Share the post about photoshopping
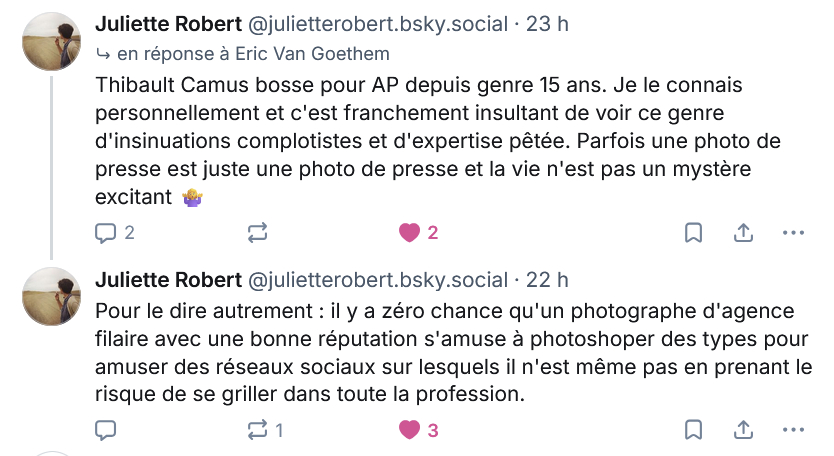The width and height of the screenshot is (834, 456). 743,430
